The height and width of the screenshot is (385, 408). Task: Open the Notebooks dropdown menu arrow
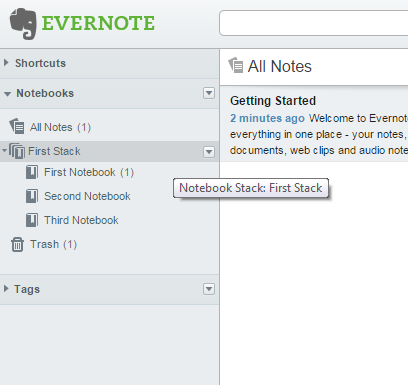pos(209,93)
